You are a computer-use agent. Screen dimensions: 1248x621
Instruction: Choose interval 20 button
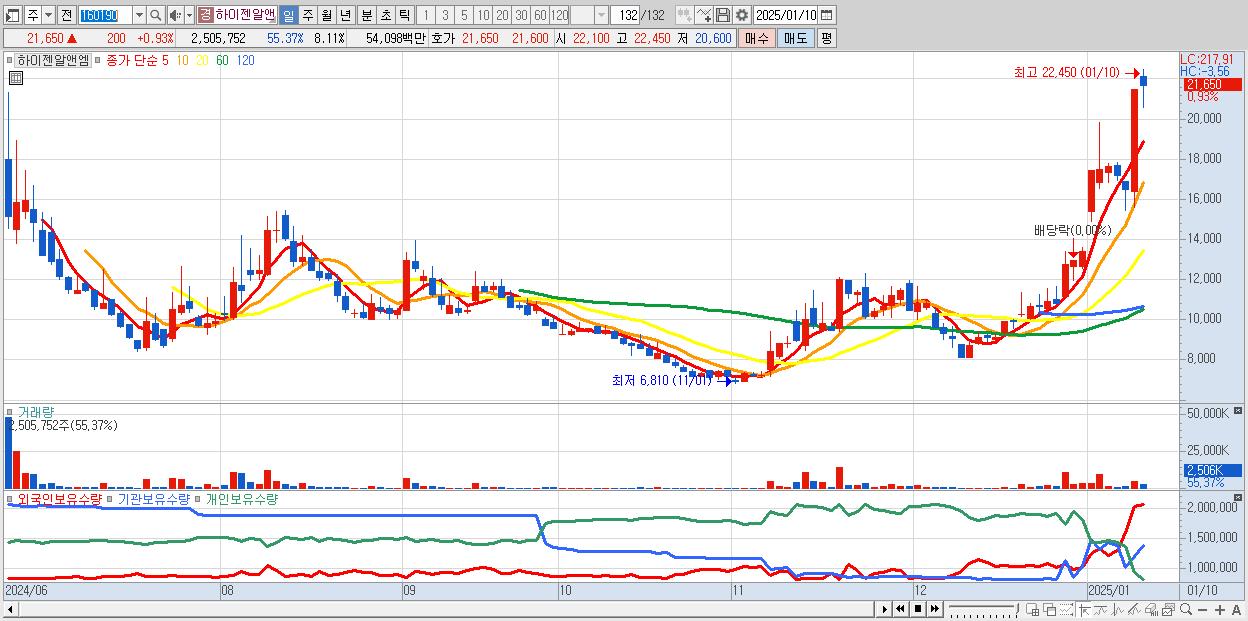[502, 15]
